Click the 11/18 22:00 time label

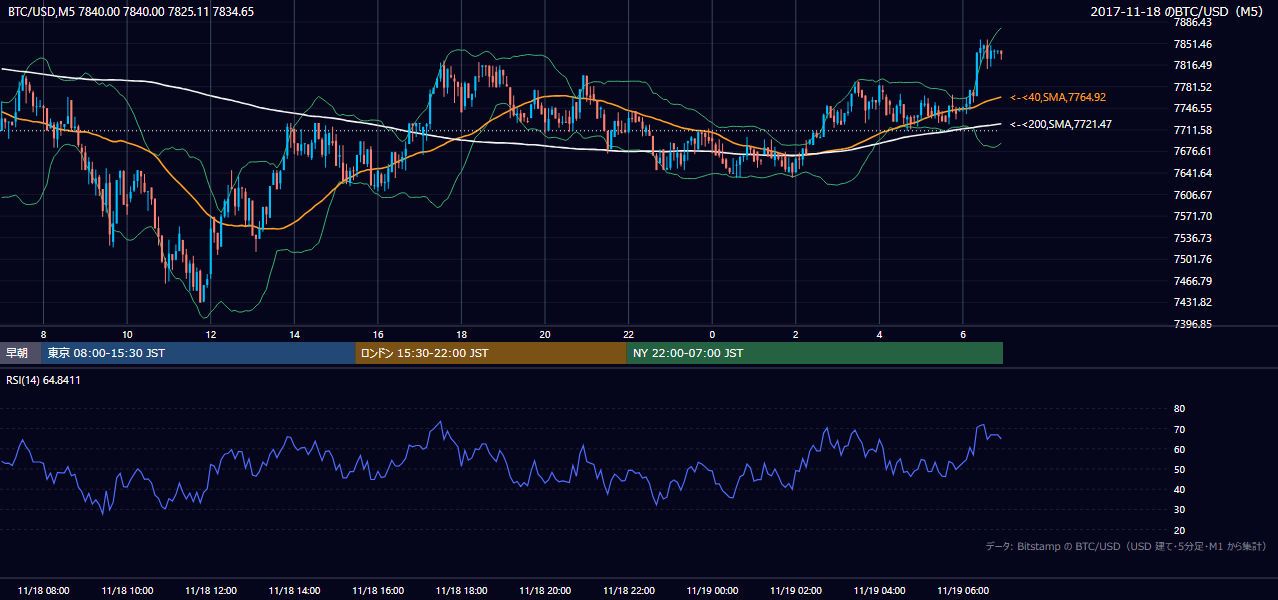click(628, 591)
